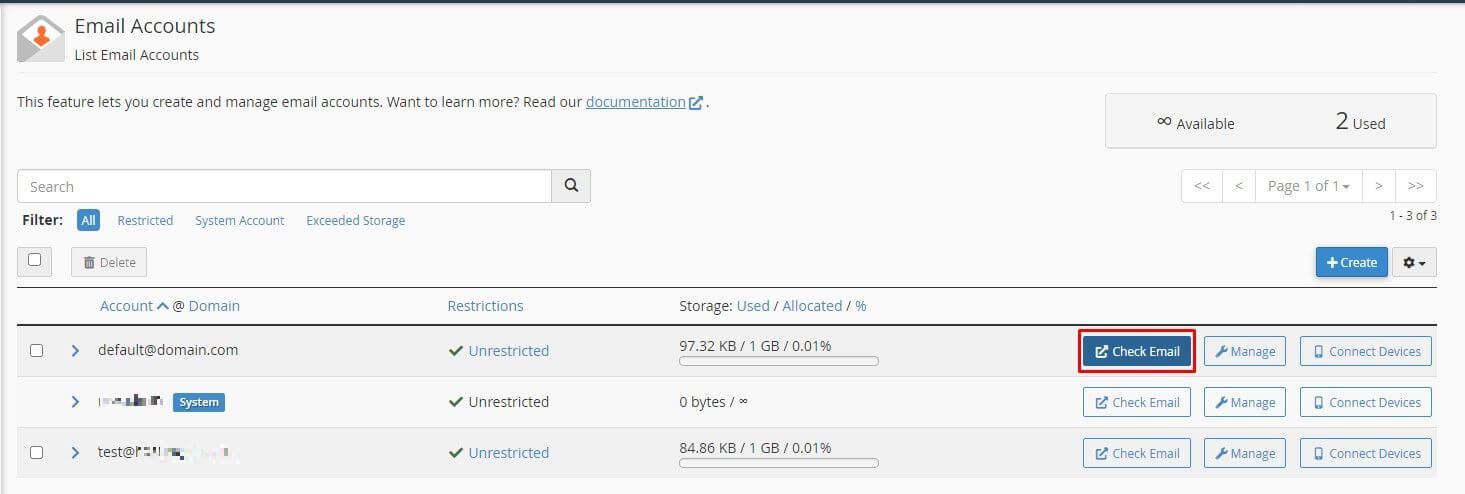
Task: Click the default@domain.com storage usage bar
Action: tap(778, 361)
